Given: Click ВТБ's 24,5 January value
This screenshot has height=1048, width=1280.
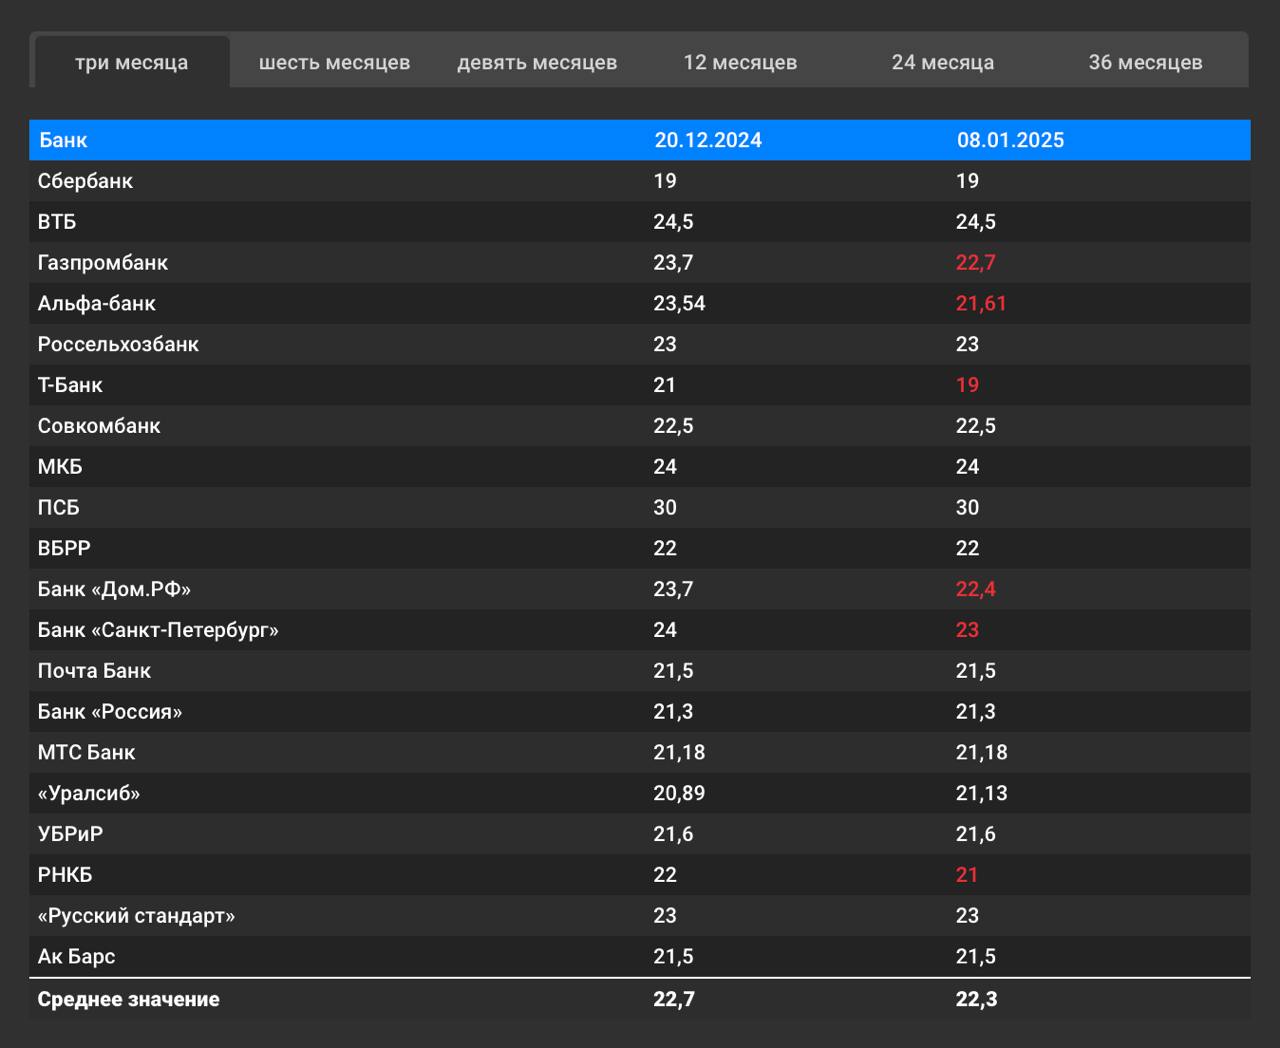Looking at the screenshot, I should [976, 222].
